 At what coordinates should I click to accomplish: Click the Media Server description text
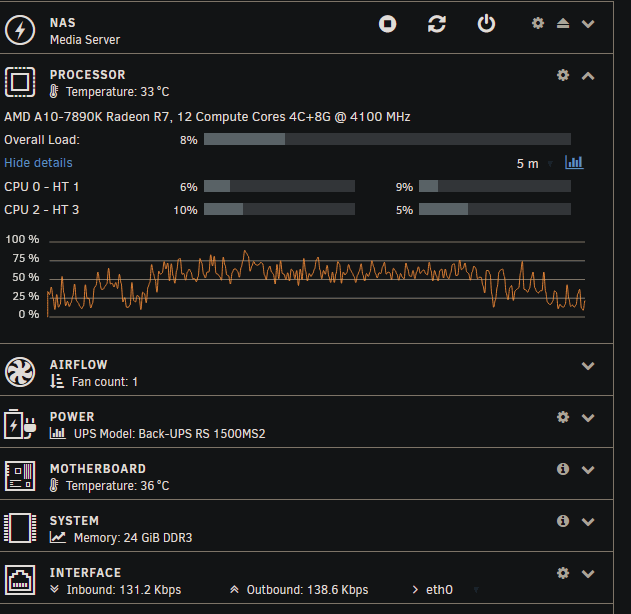[85, 40]
